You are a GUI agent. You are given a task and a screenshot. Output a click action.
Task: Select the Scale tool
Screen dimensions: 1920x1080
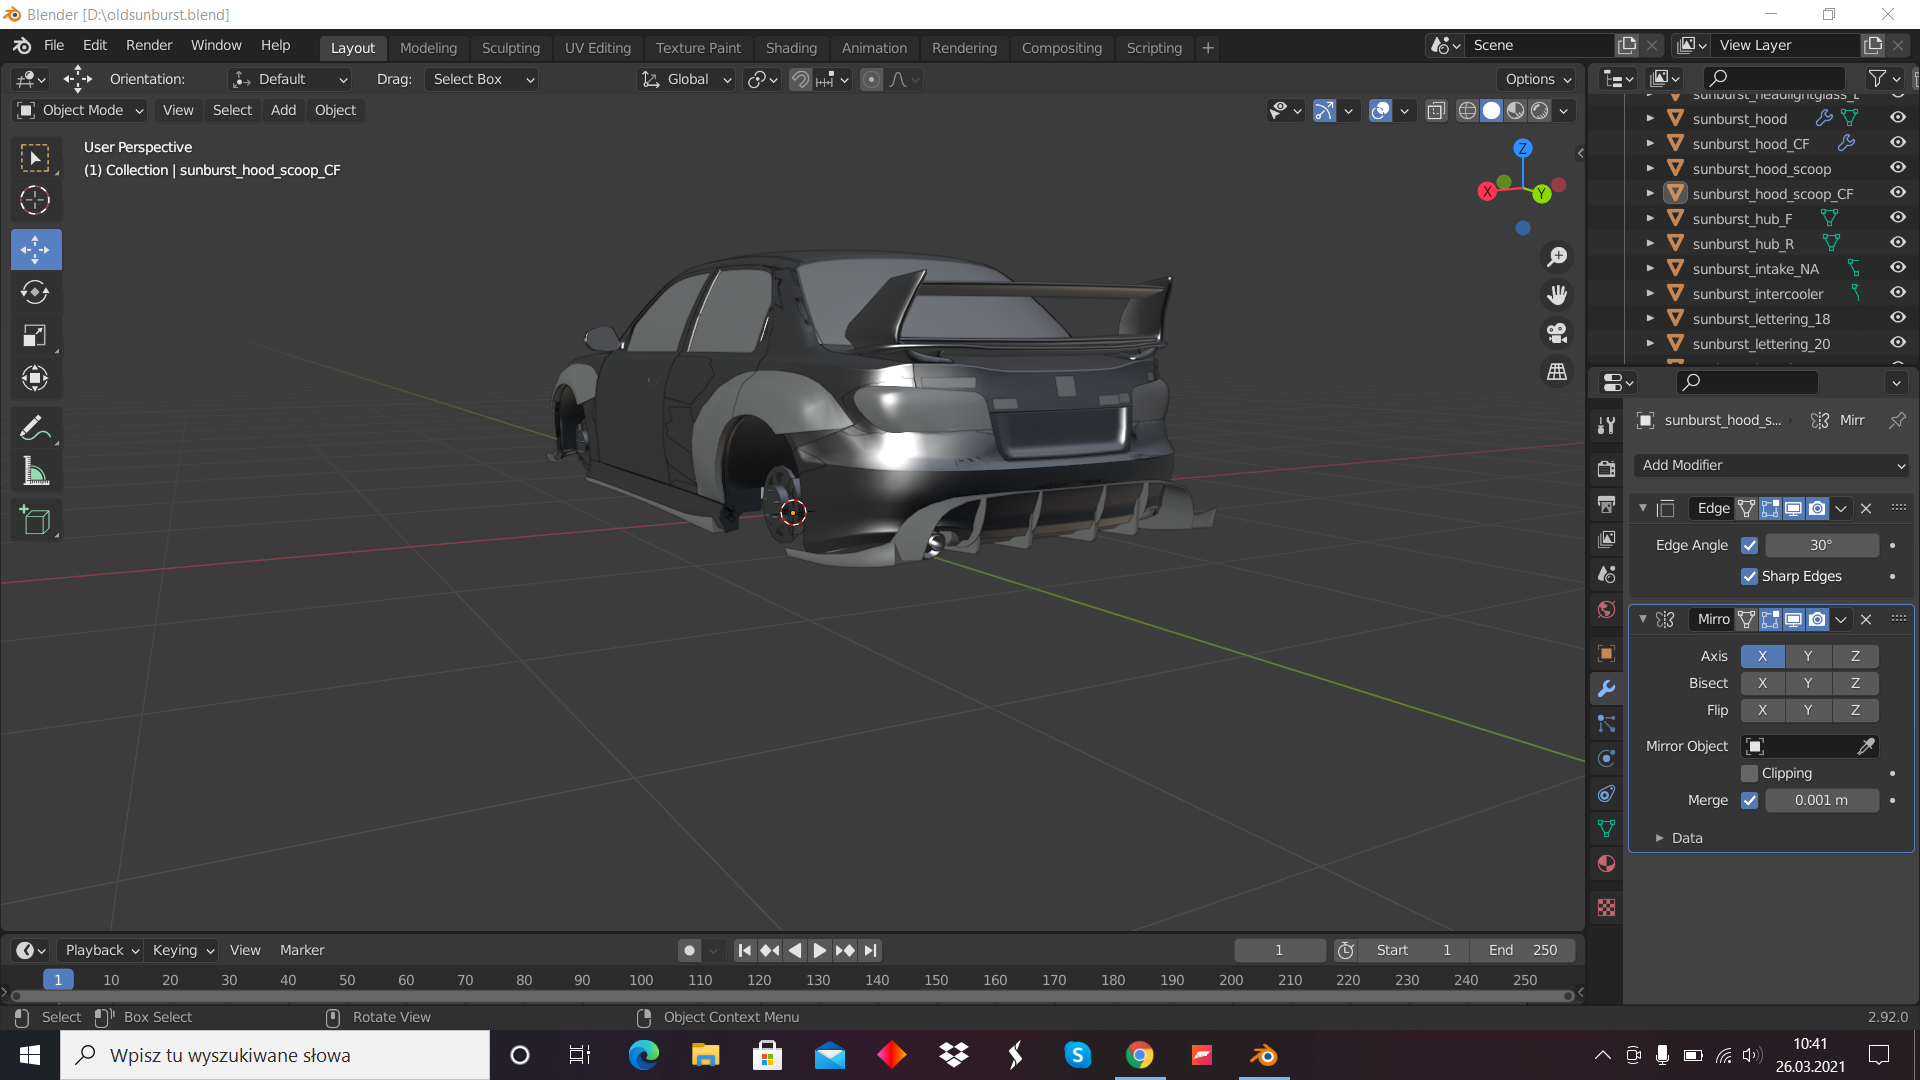[36, 335]
